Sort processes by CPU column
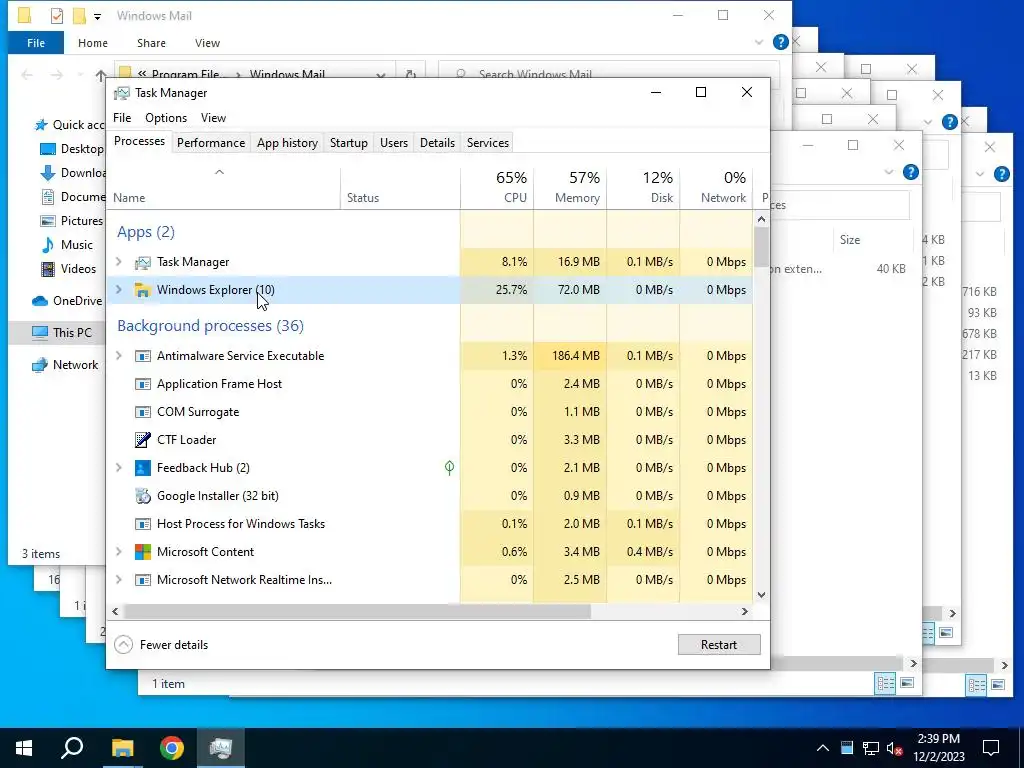This screenshot has height=768, width=1024. click(497, 188)
